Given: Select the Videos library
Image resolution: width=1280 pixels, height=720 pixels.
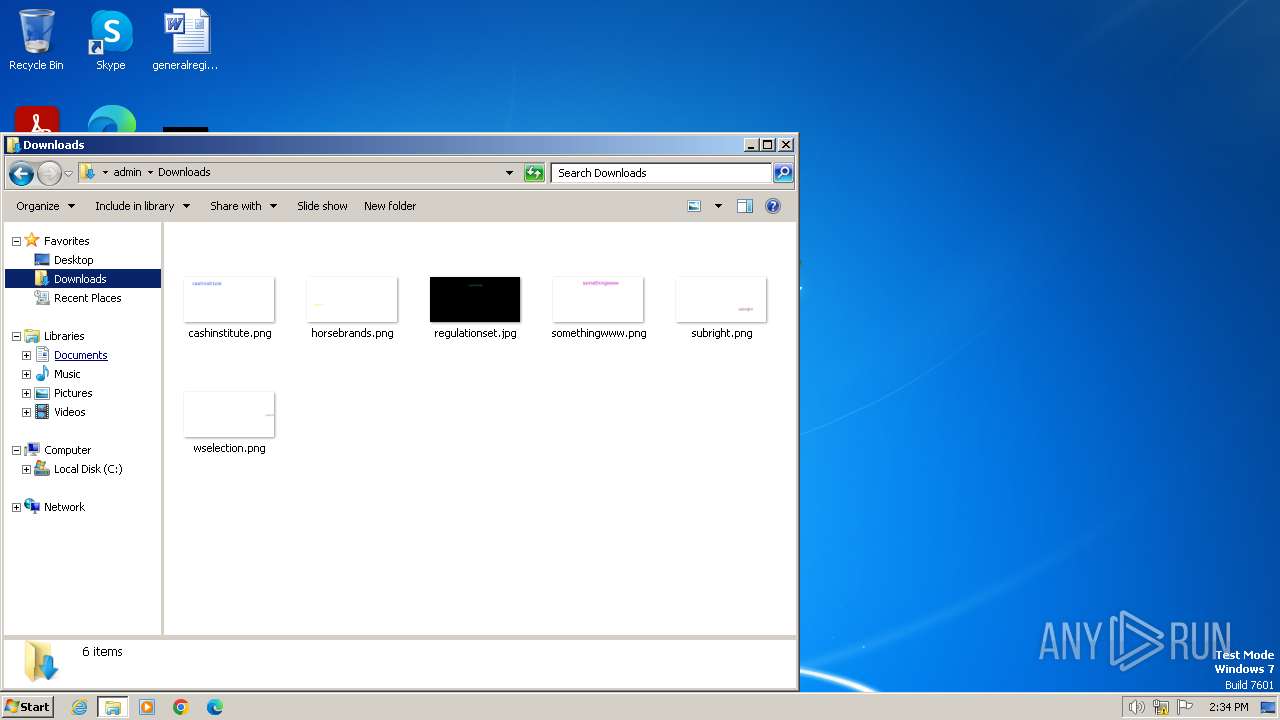Looking at the screenshot, I should point(69,412).
